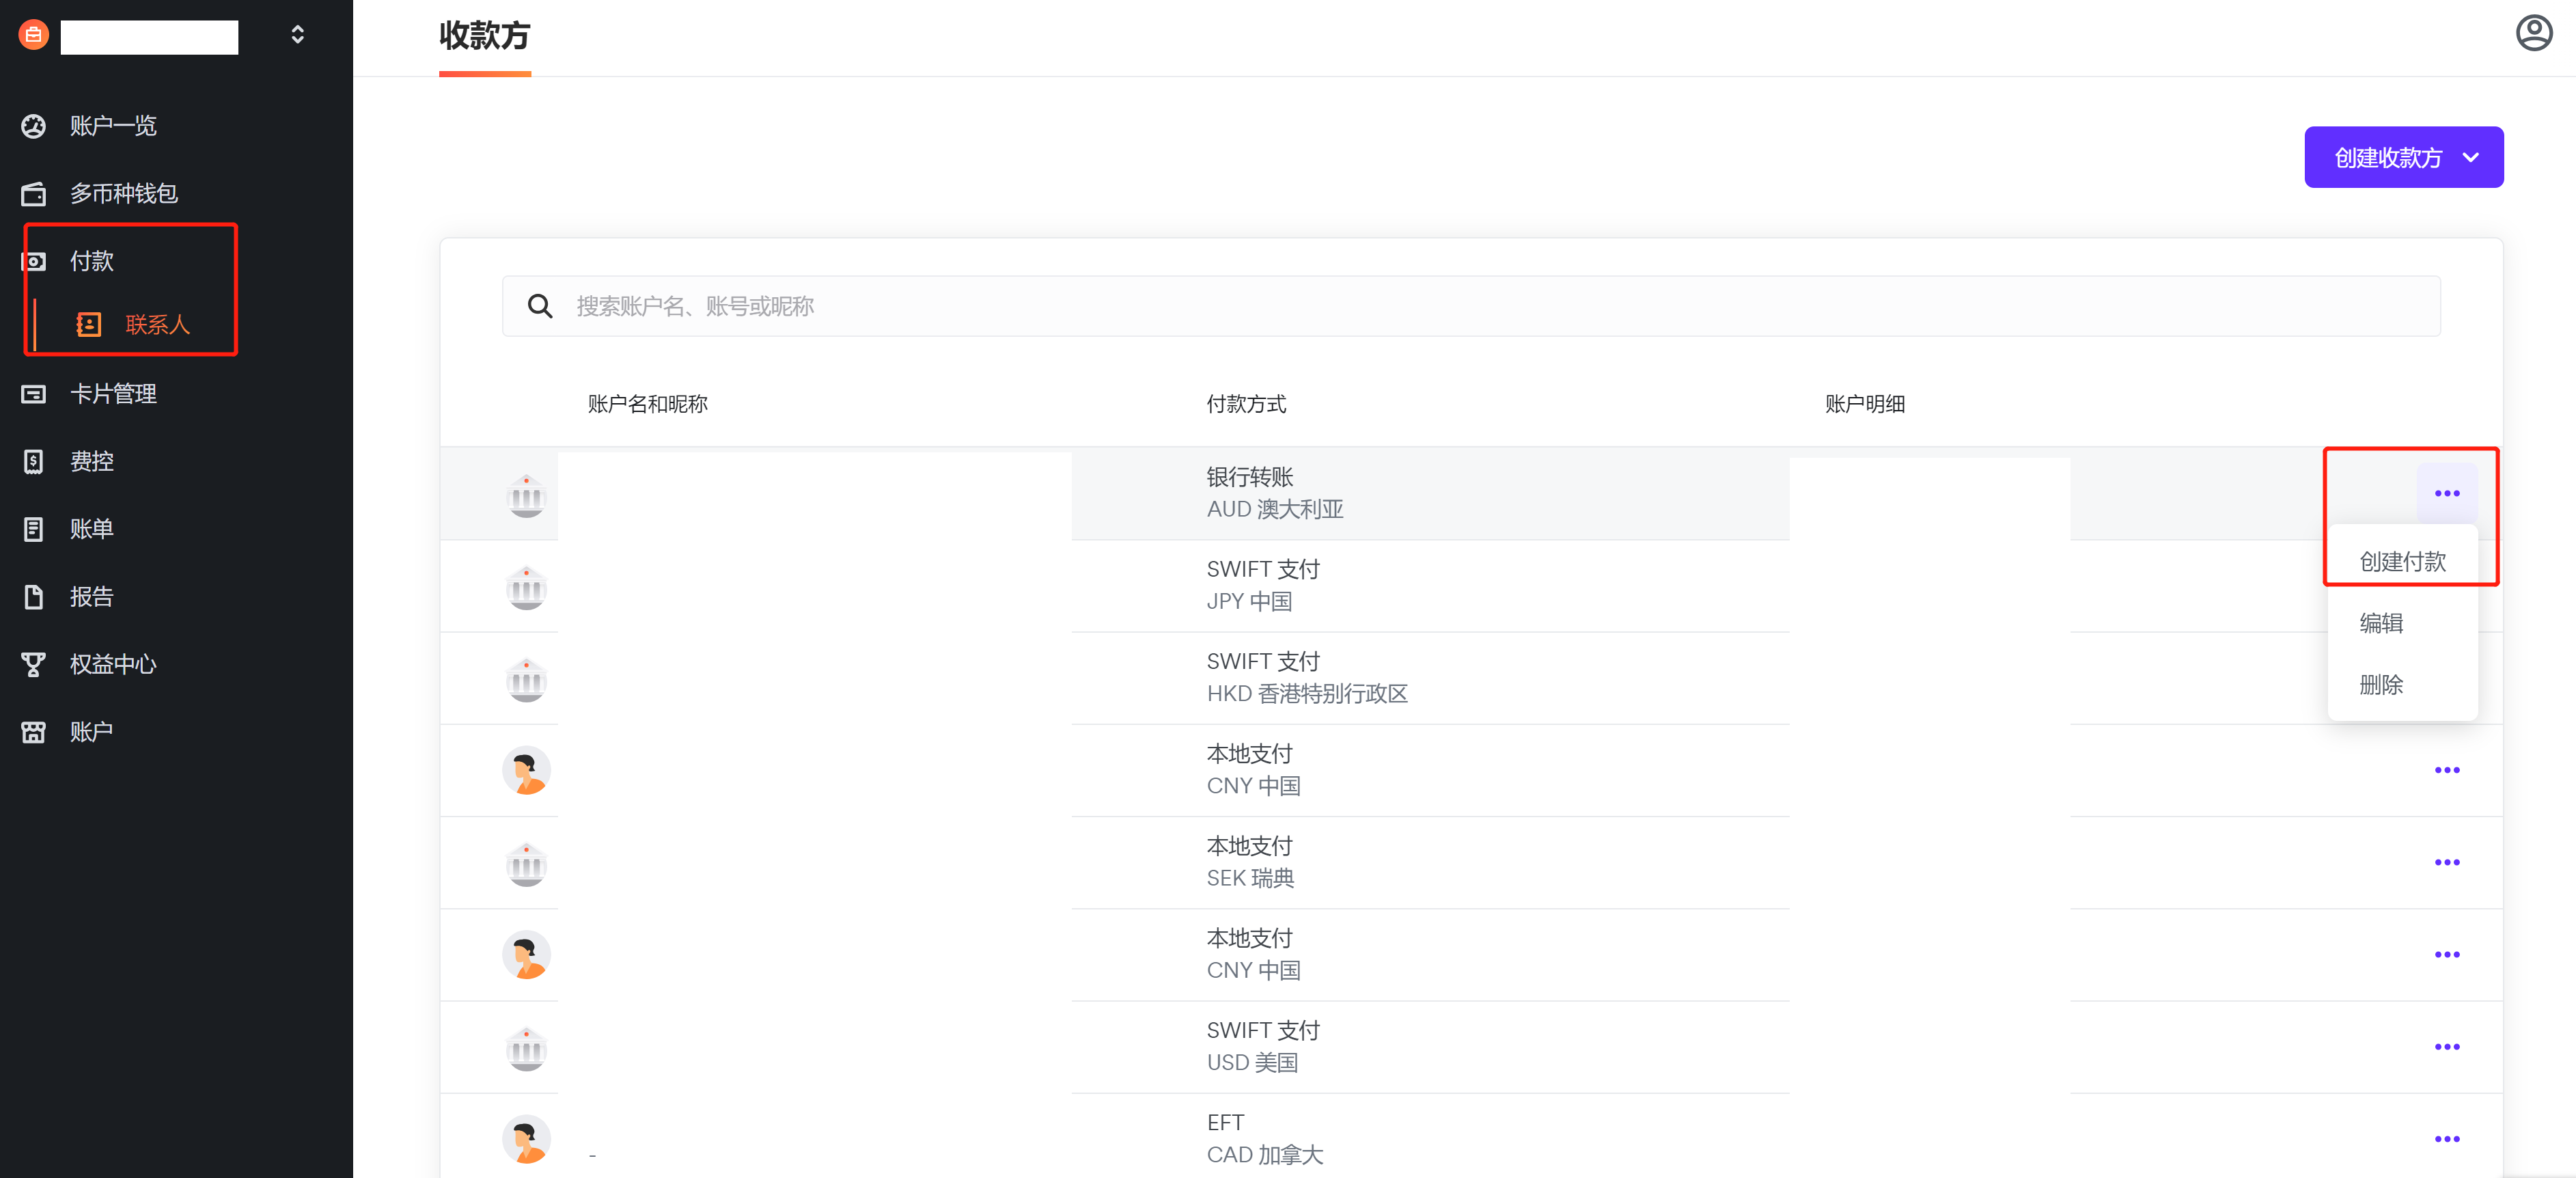Click the 权益中心 trophy icon

[33, 664]
